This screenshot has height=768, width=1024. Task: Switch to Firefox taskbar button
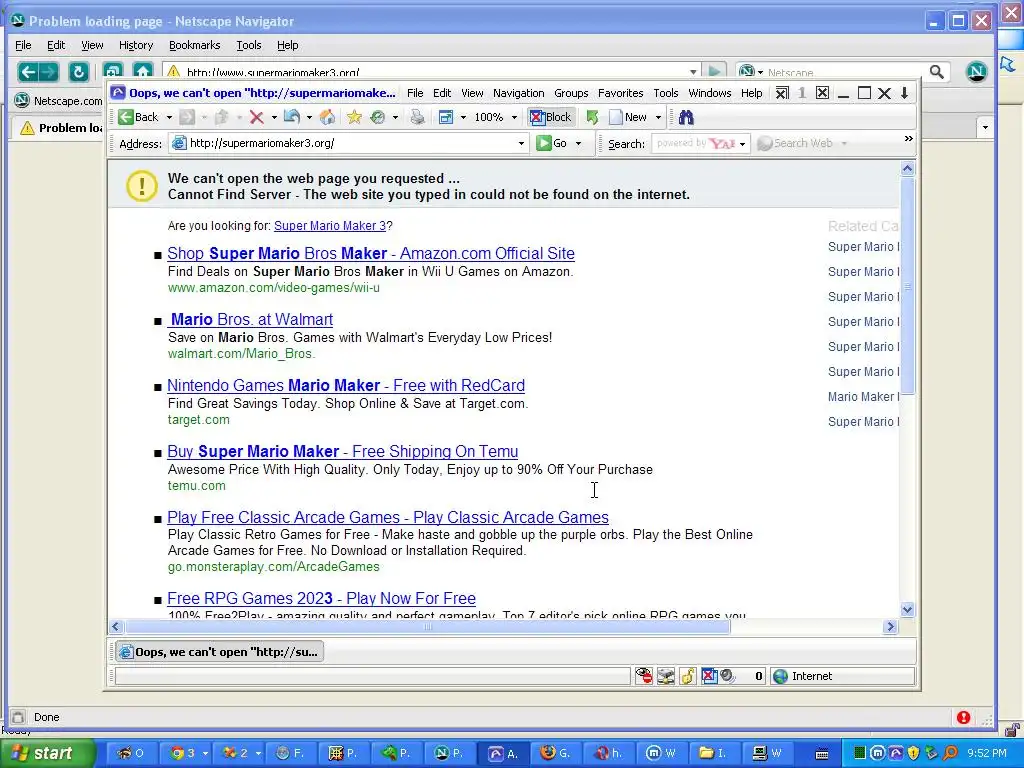click(x=555, y=753)
